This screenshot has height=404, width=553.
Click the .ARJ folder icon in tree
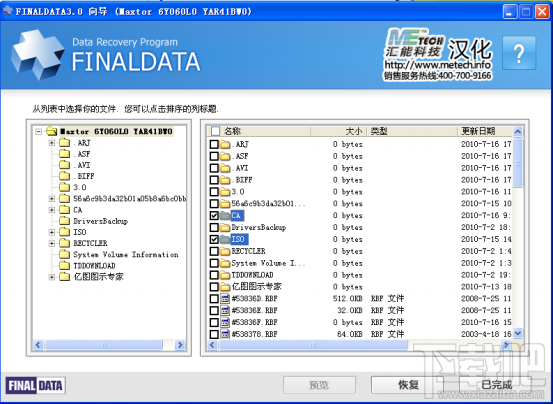tap(65, 142)
